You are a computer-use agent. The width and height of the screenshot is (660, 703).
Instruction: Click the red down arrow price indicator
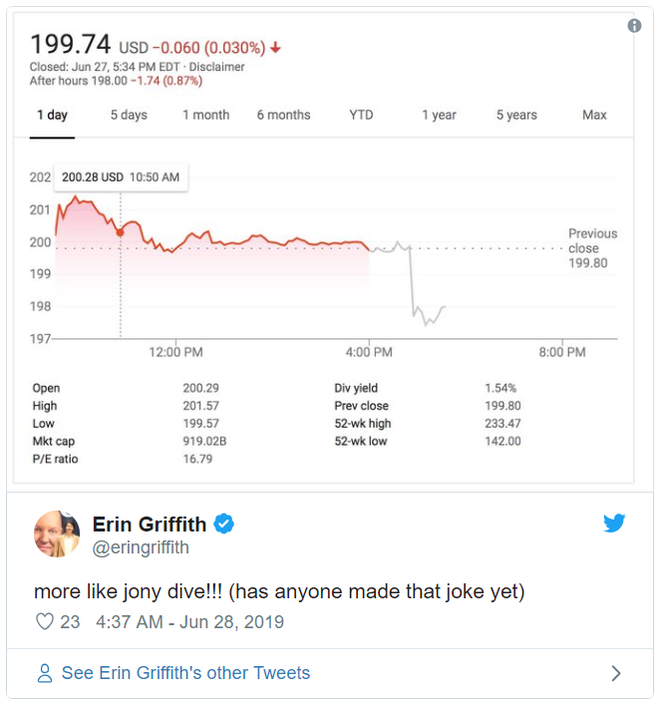click(x=276, y=47)
